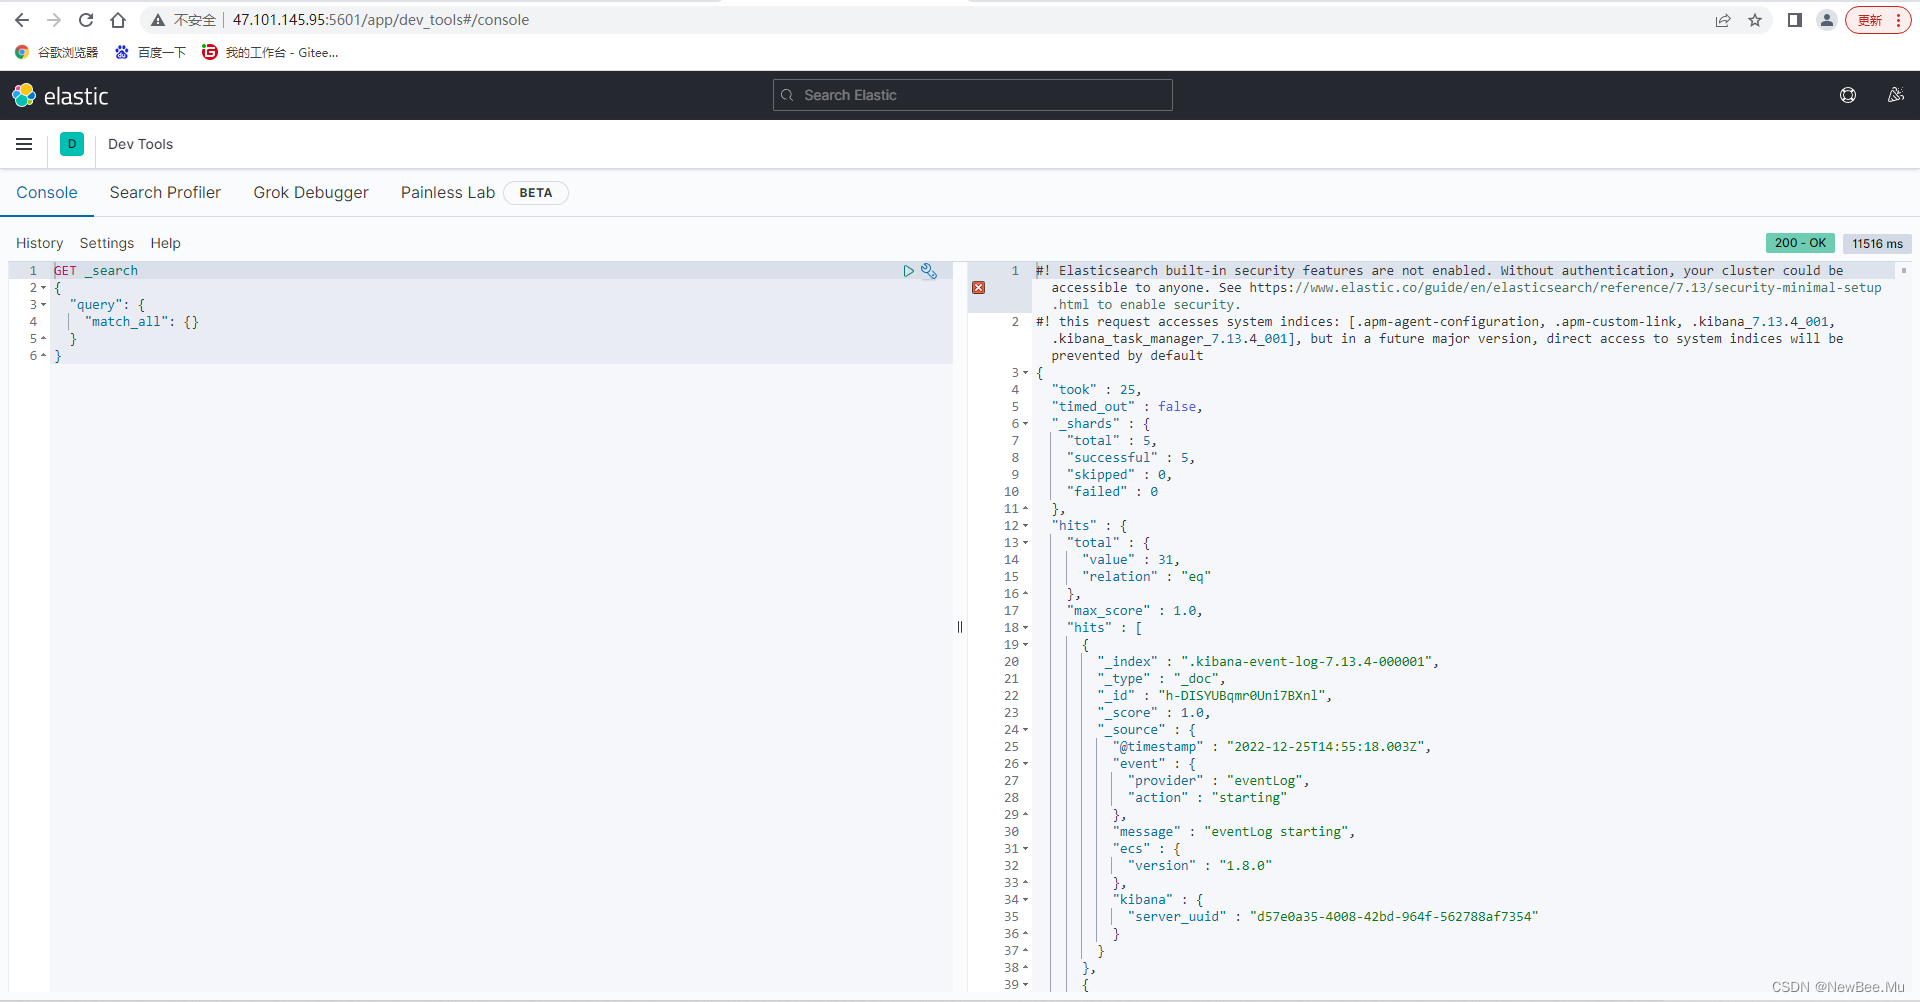Click the _index kibana-event-log line
This screenshot has height=1002, width=1920.
1268,662
